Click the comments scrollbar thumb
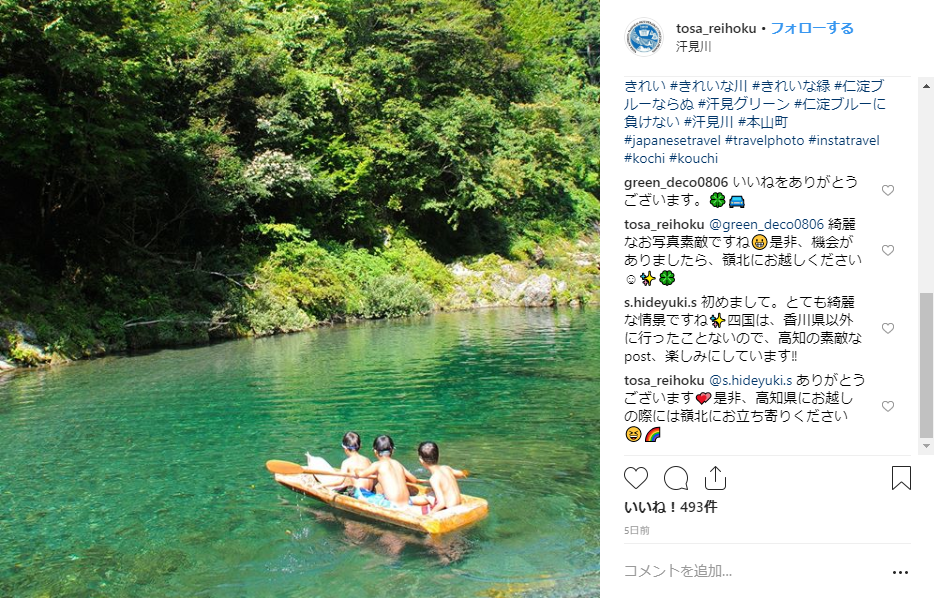Image resolution: width=934 pixels, height=598 pixels. [926, 365]
